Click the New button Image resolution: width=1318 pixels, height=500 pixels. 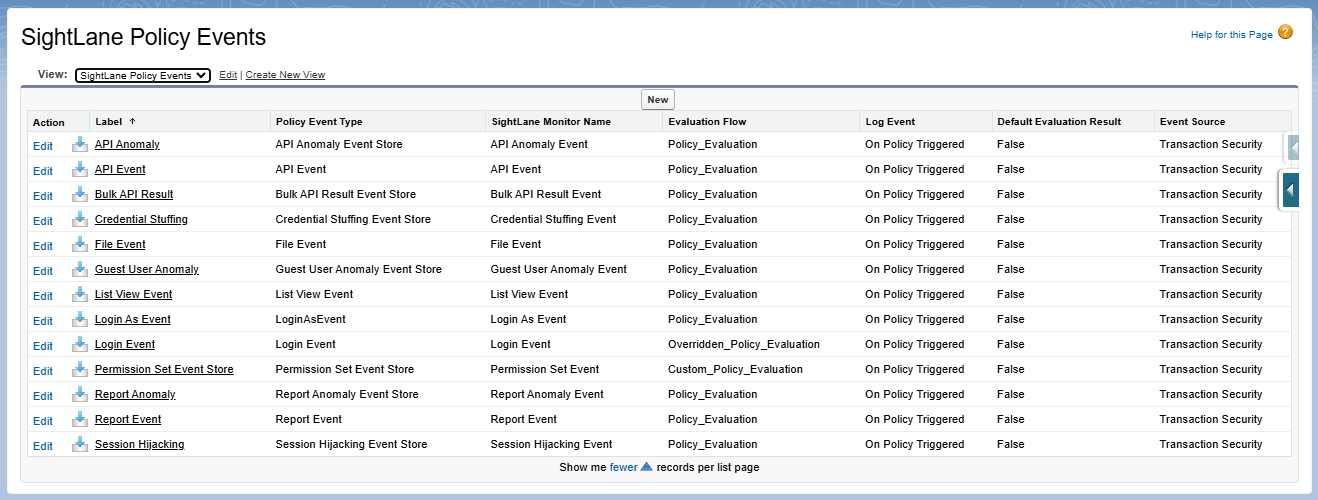coord(658,100)
